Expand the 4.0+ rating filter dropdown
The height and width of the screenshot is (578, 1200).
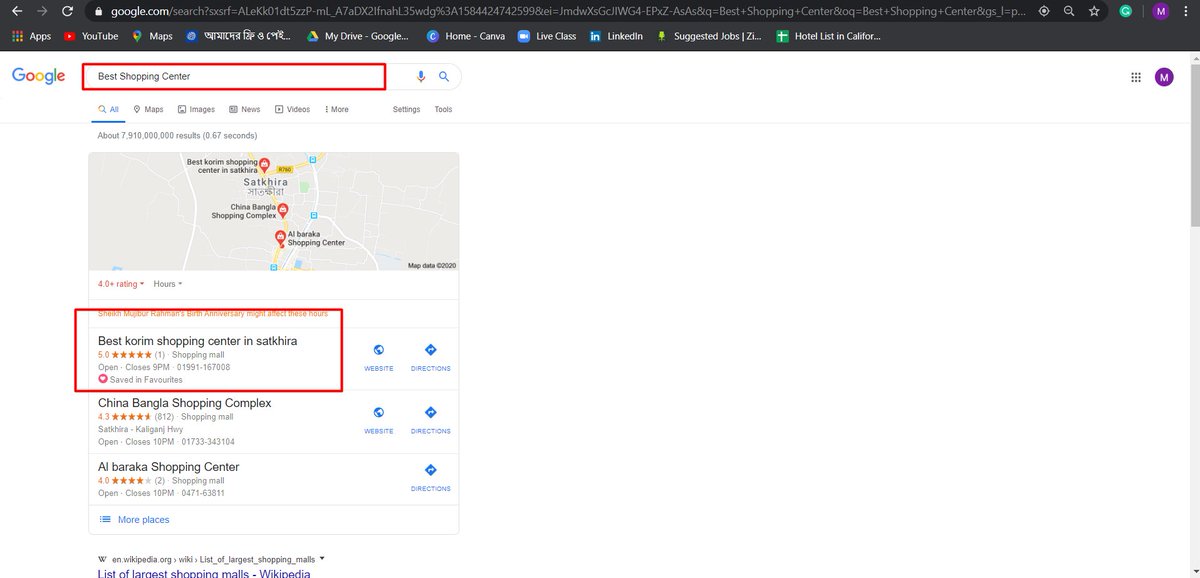(x=121, y=284)
